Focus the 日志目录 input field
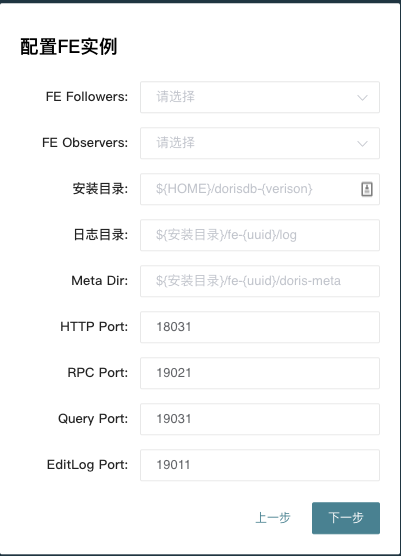This screenshot has height=556, width=401. coord(260,235)
